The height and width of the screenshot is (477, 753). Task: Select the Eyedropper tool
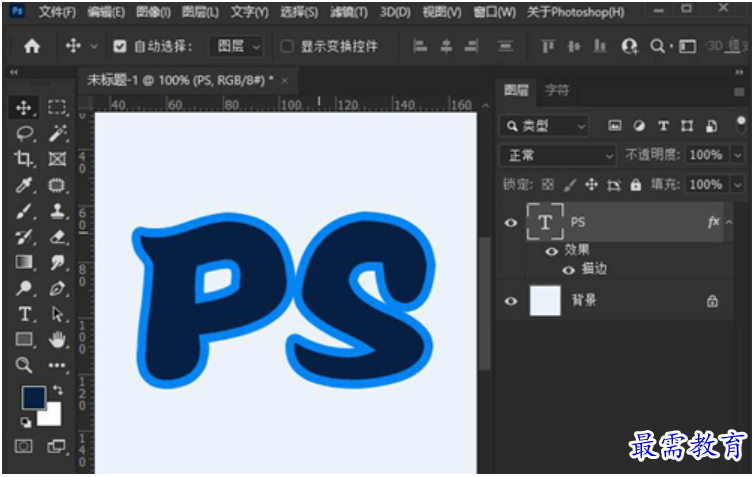click(24, 185)
